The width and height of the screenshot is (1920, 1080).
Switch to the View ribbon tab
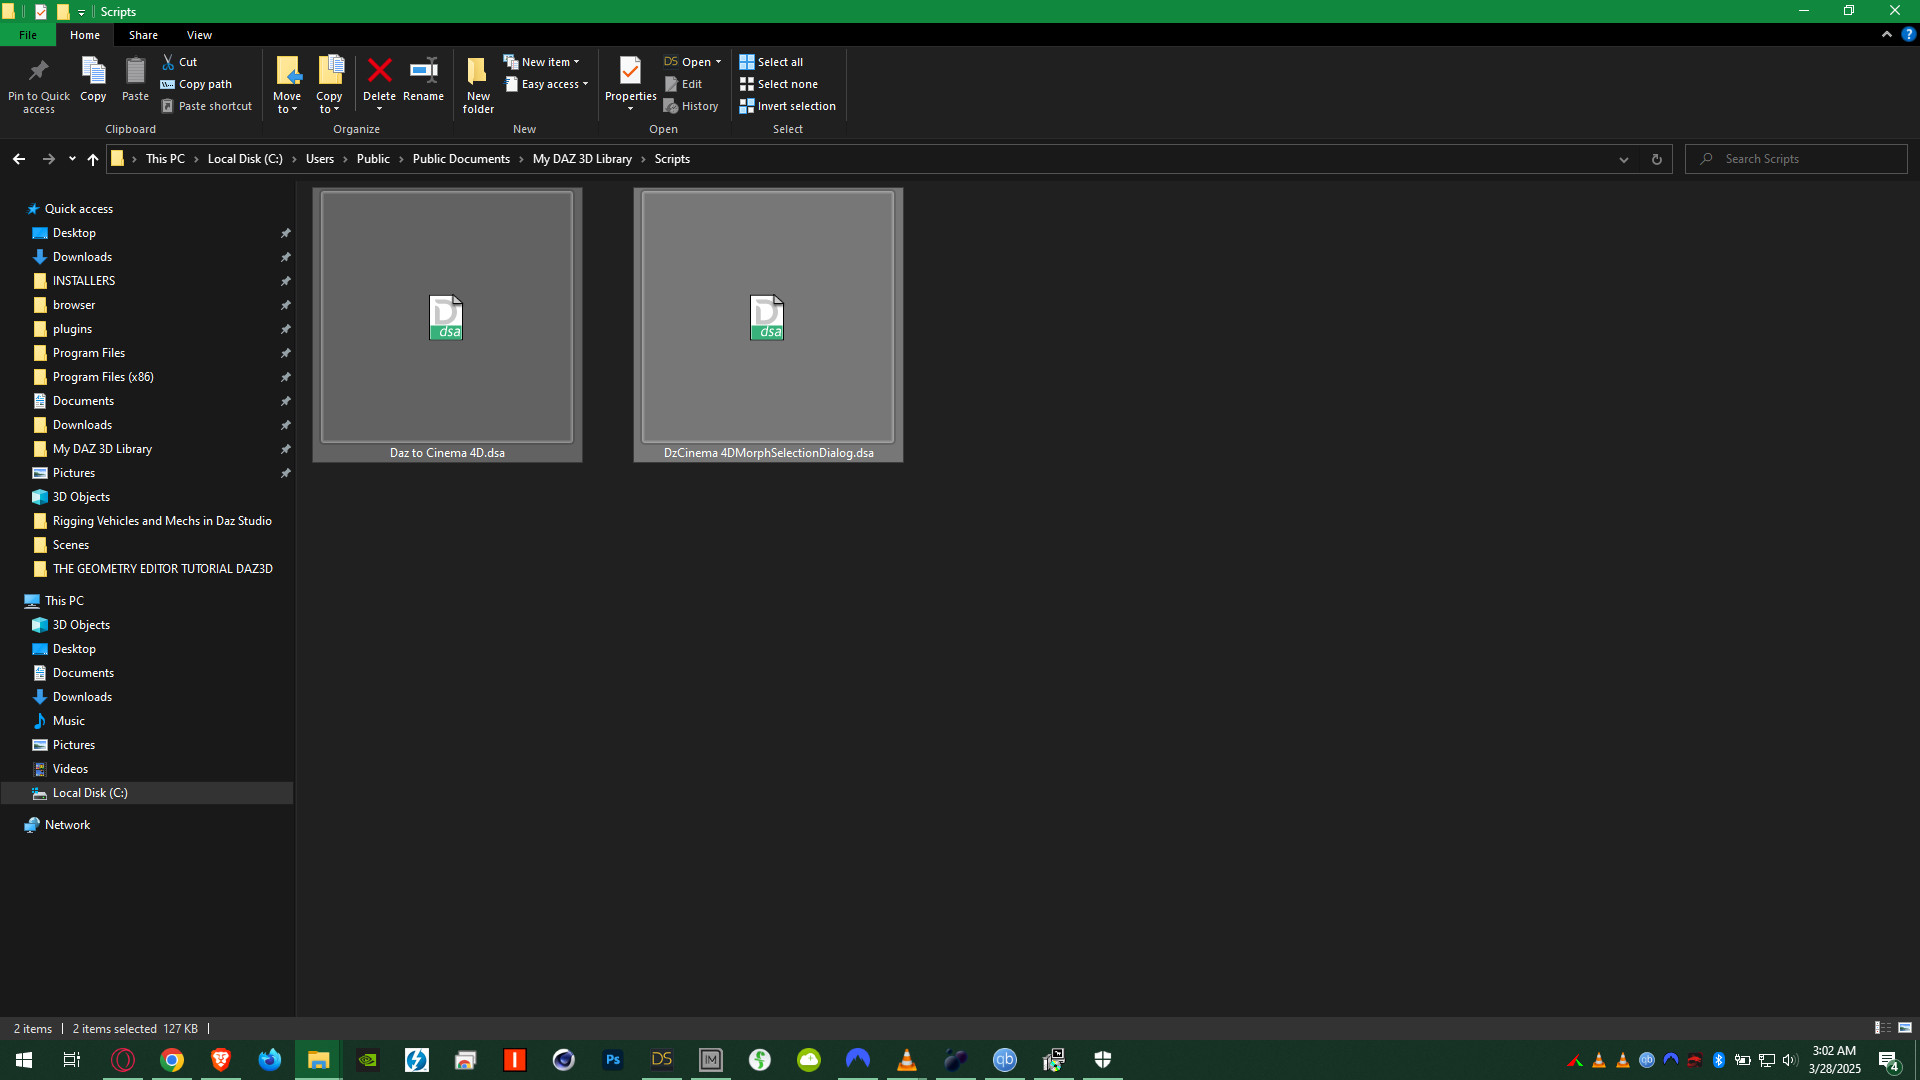click(x=199, y=35)
